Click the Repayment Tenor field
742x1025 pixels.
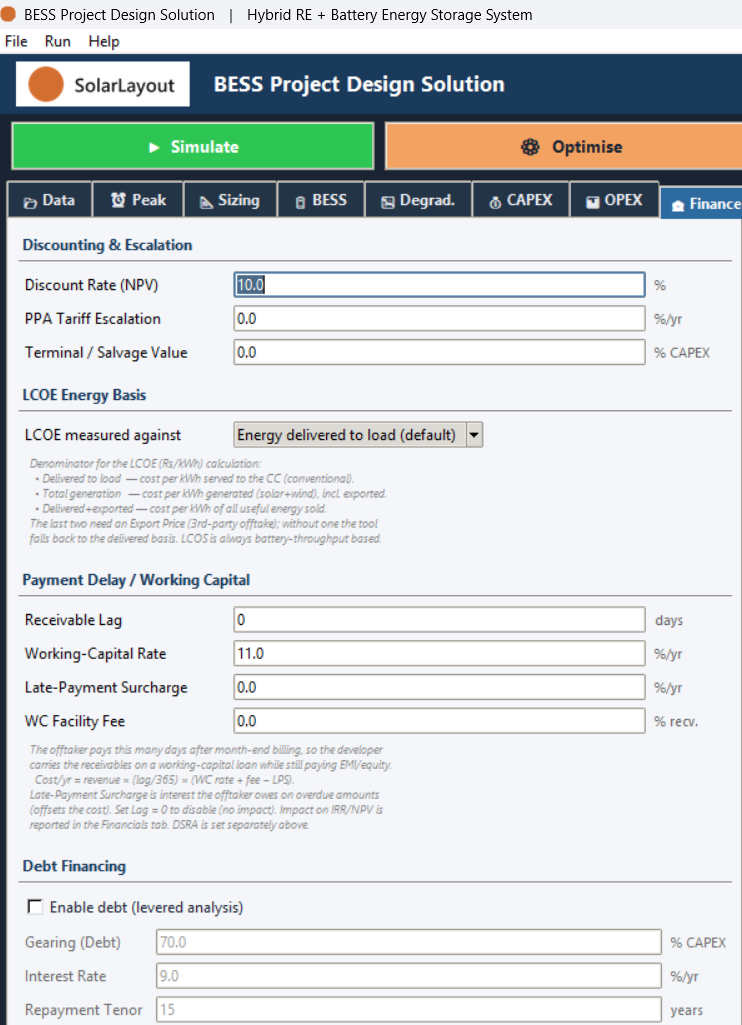point(409,1010)
